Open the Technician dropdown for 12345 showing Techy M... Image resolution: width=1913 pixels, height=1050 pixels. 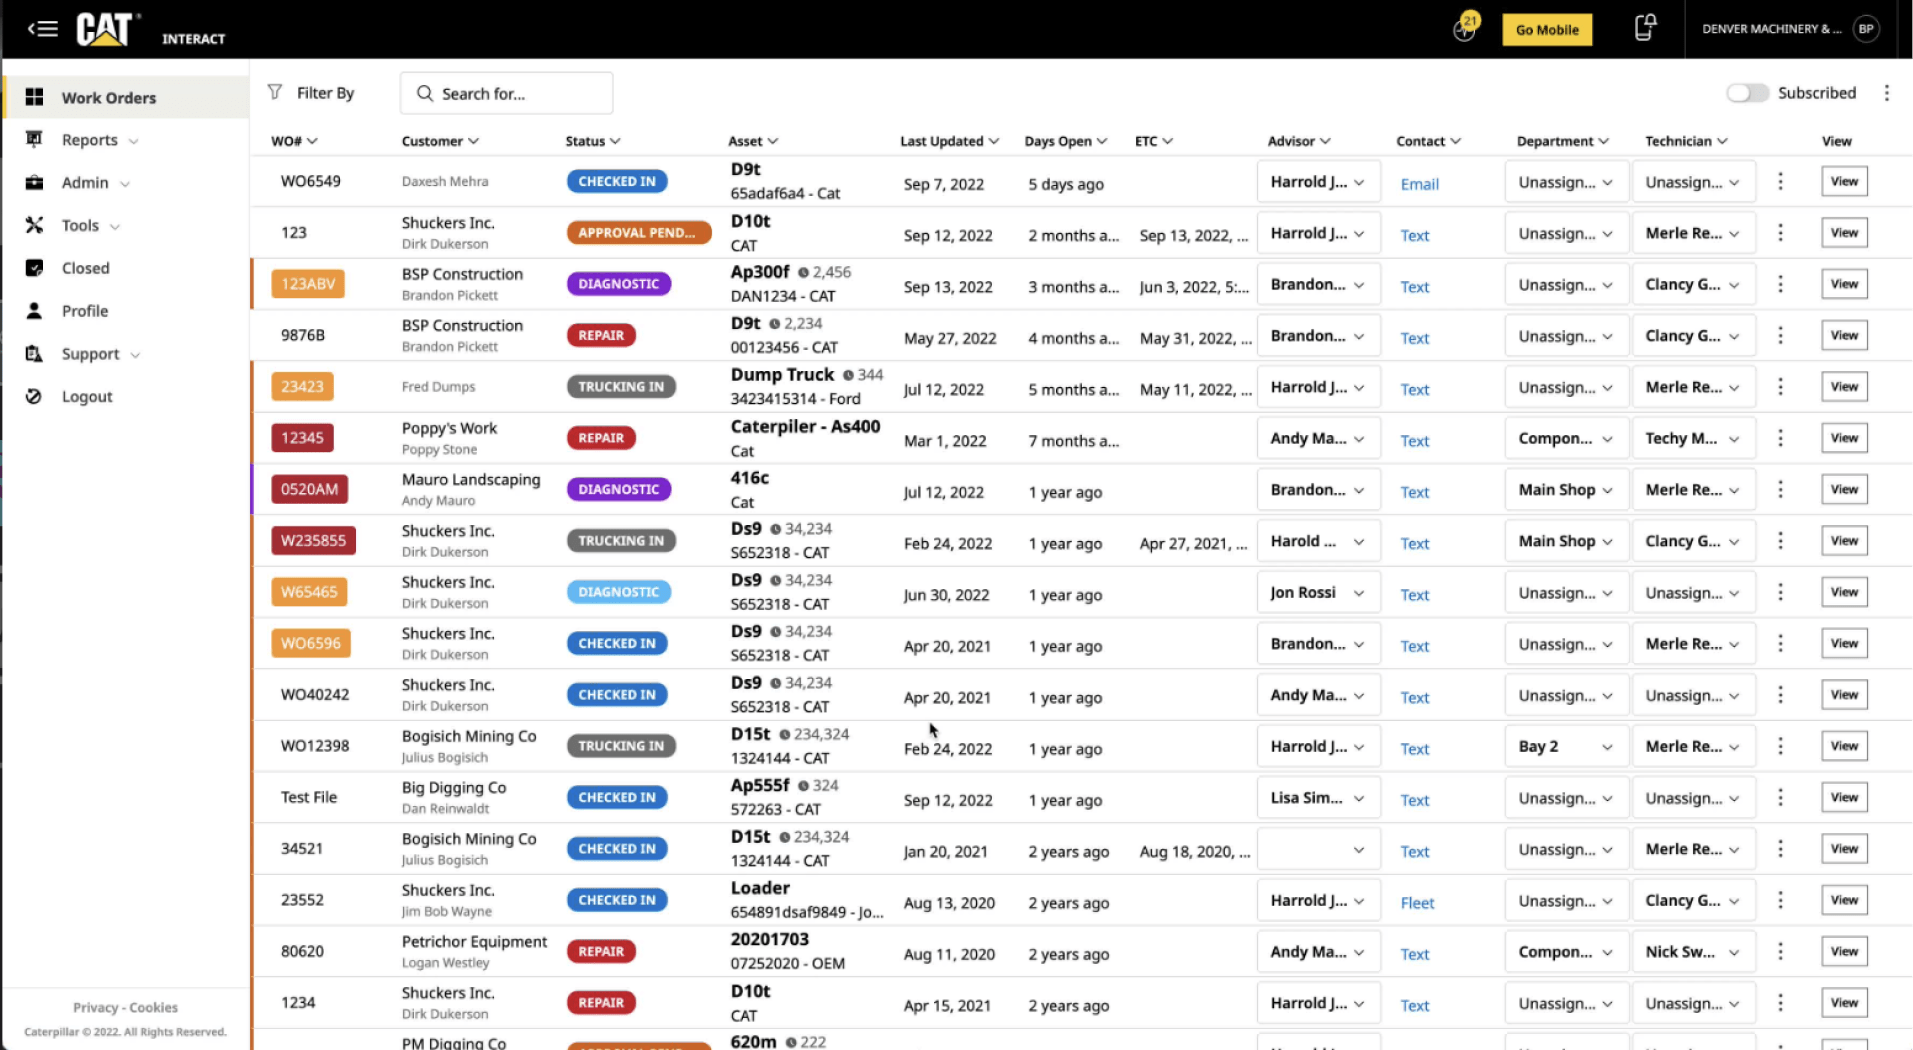point(1693,438)
